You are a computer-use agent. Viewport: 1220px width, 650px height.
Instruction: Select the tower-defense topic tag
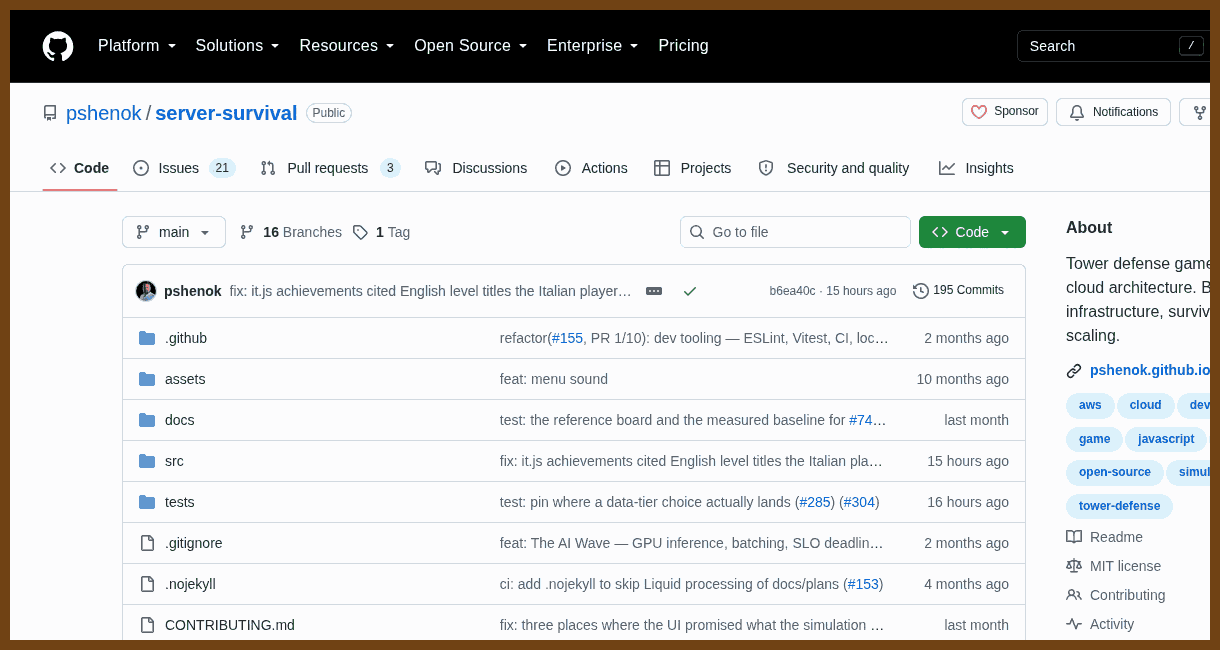pos(1119,506)
